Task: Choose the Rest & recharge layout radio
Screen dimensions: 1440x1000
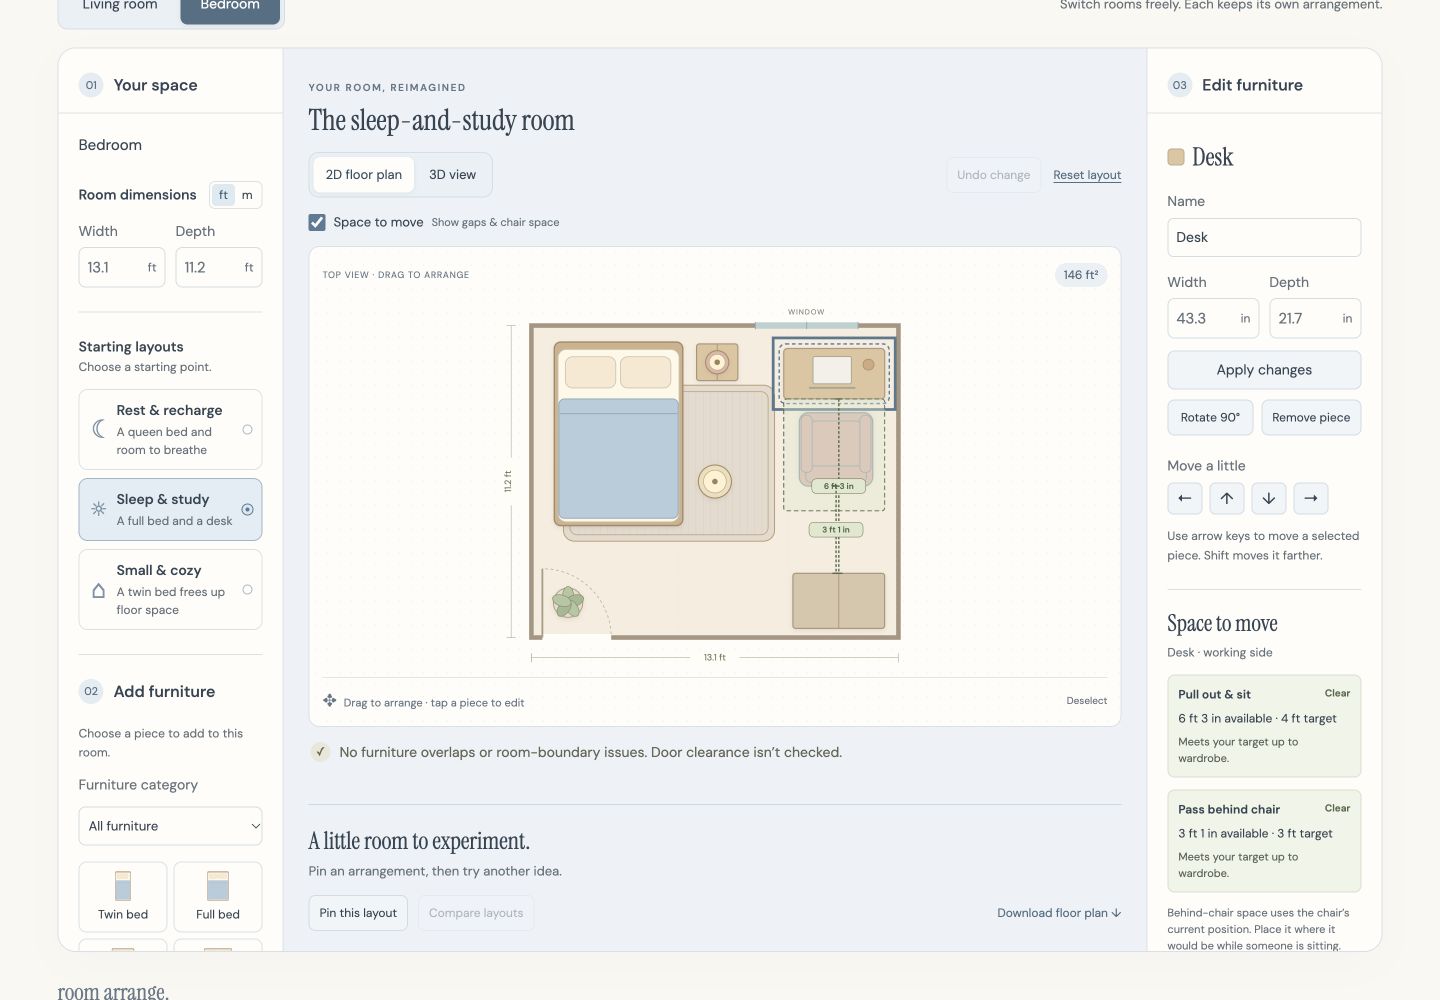Action: (247, 430)
